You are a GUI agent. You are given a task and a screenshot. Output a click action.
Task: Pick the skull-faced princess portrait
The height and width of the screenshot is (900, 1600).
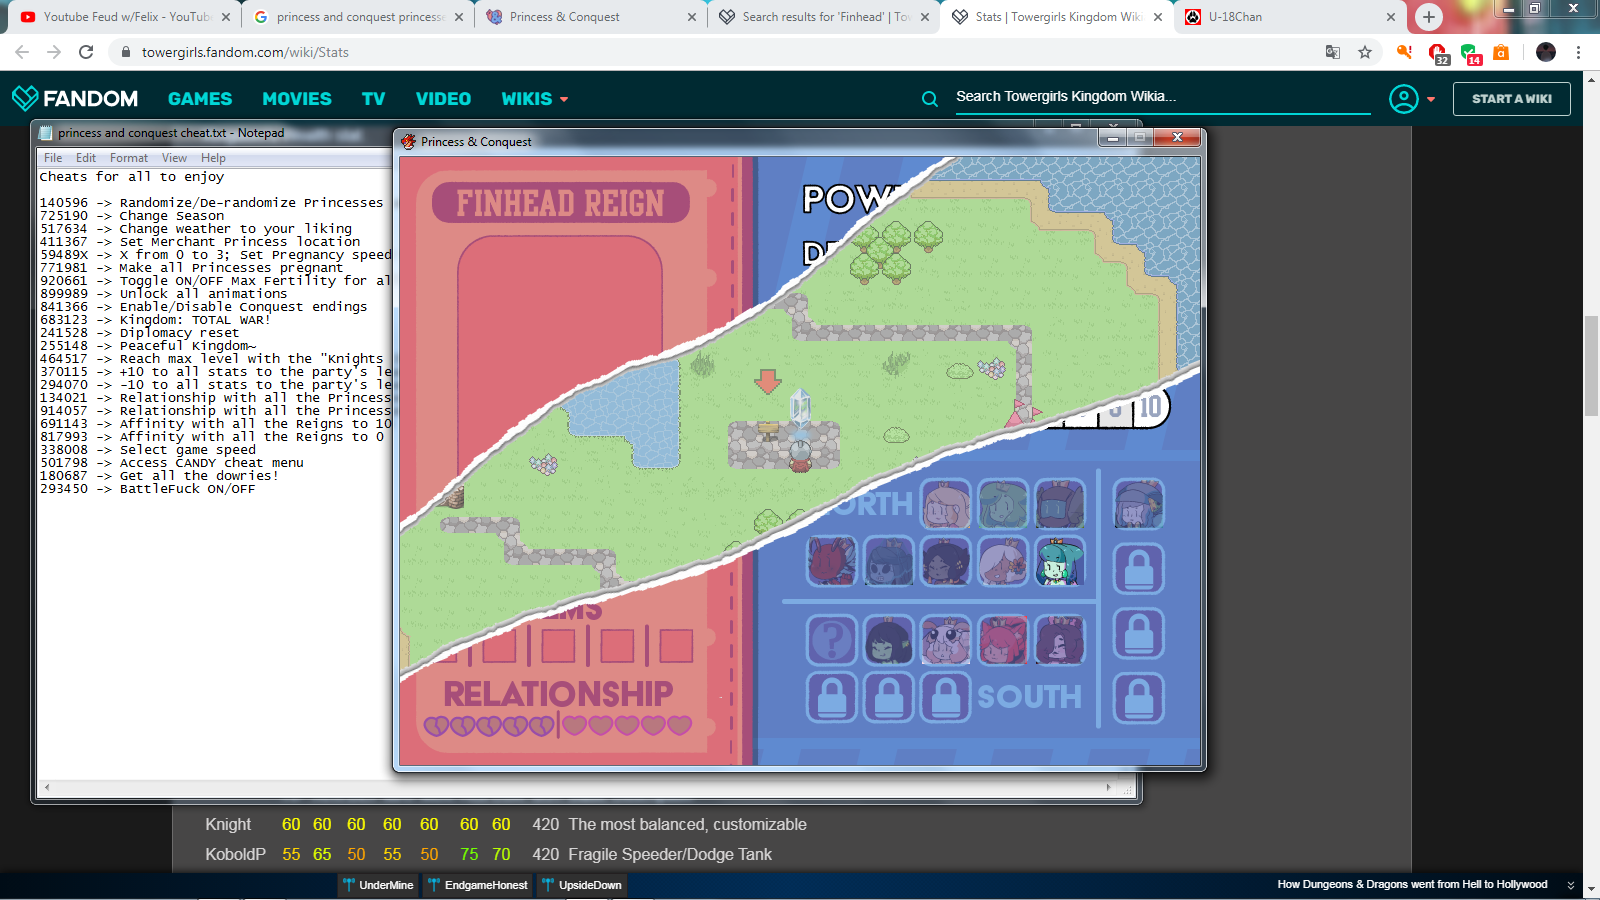coord(888,562)
